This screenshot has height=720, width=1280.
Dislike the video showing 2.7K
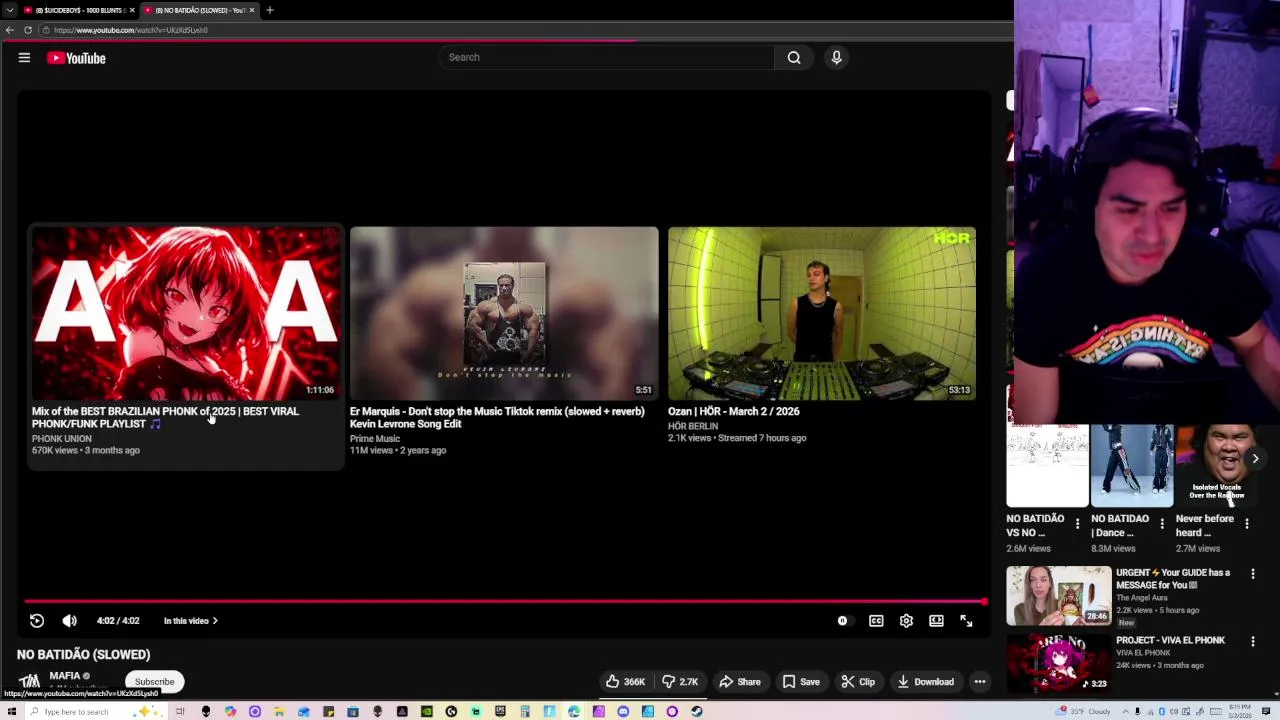coord(681,682)
